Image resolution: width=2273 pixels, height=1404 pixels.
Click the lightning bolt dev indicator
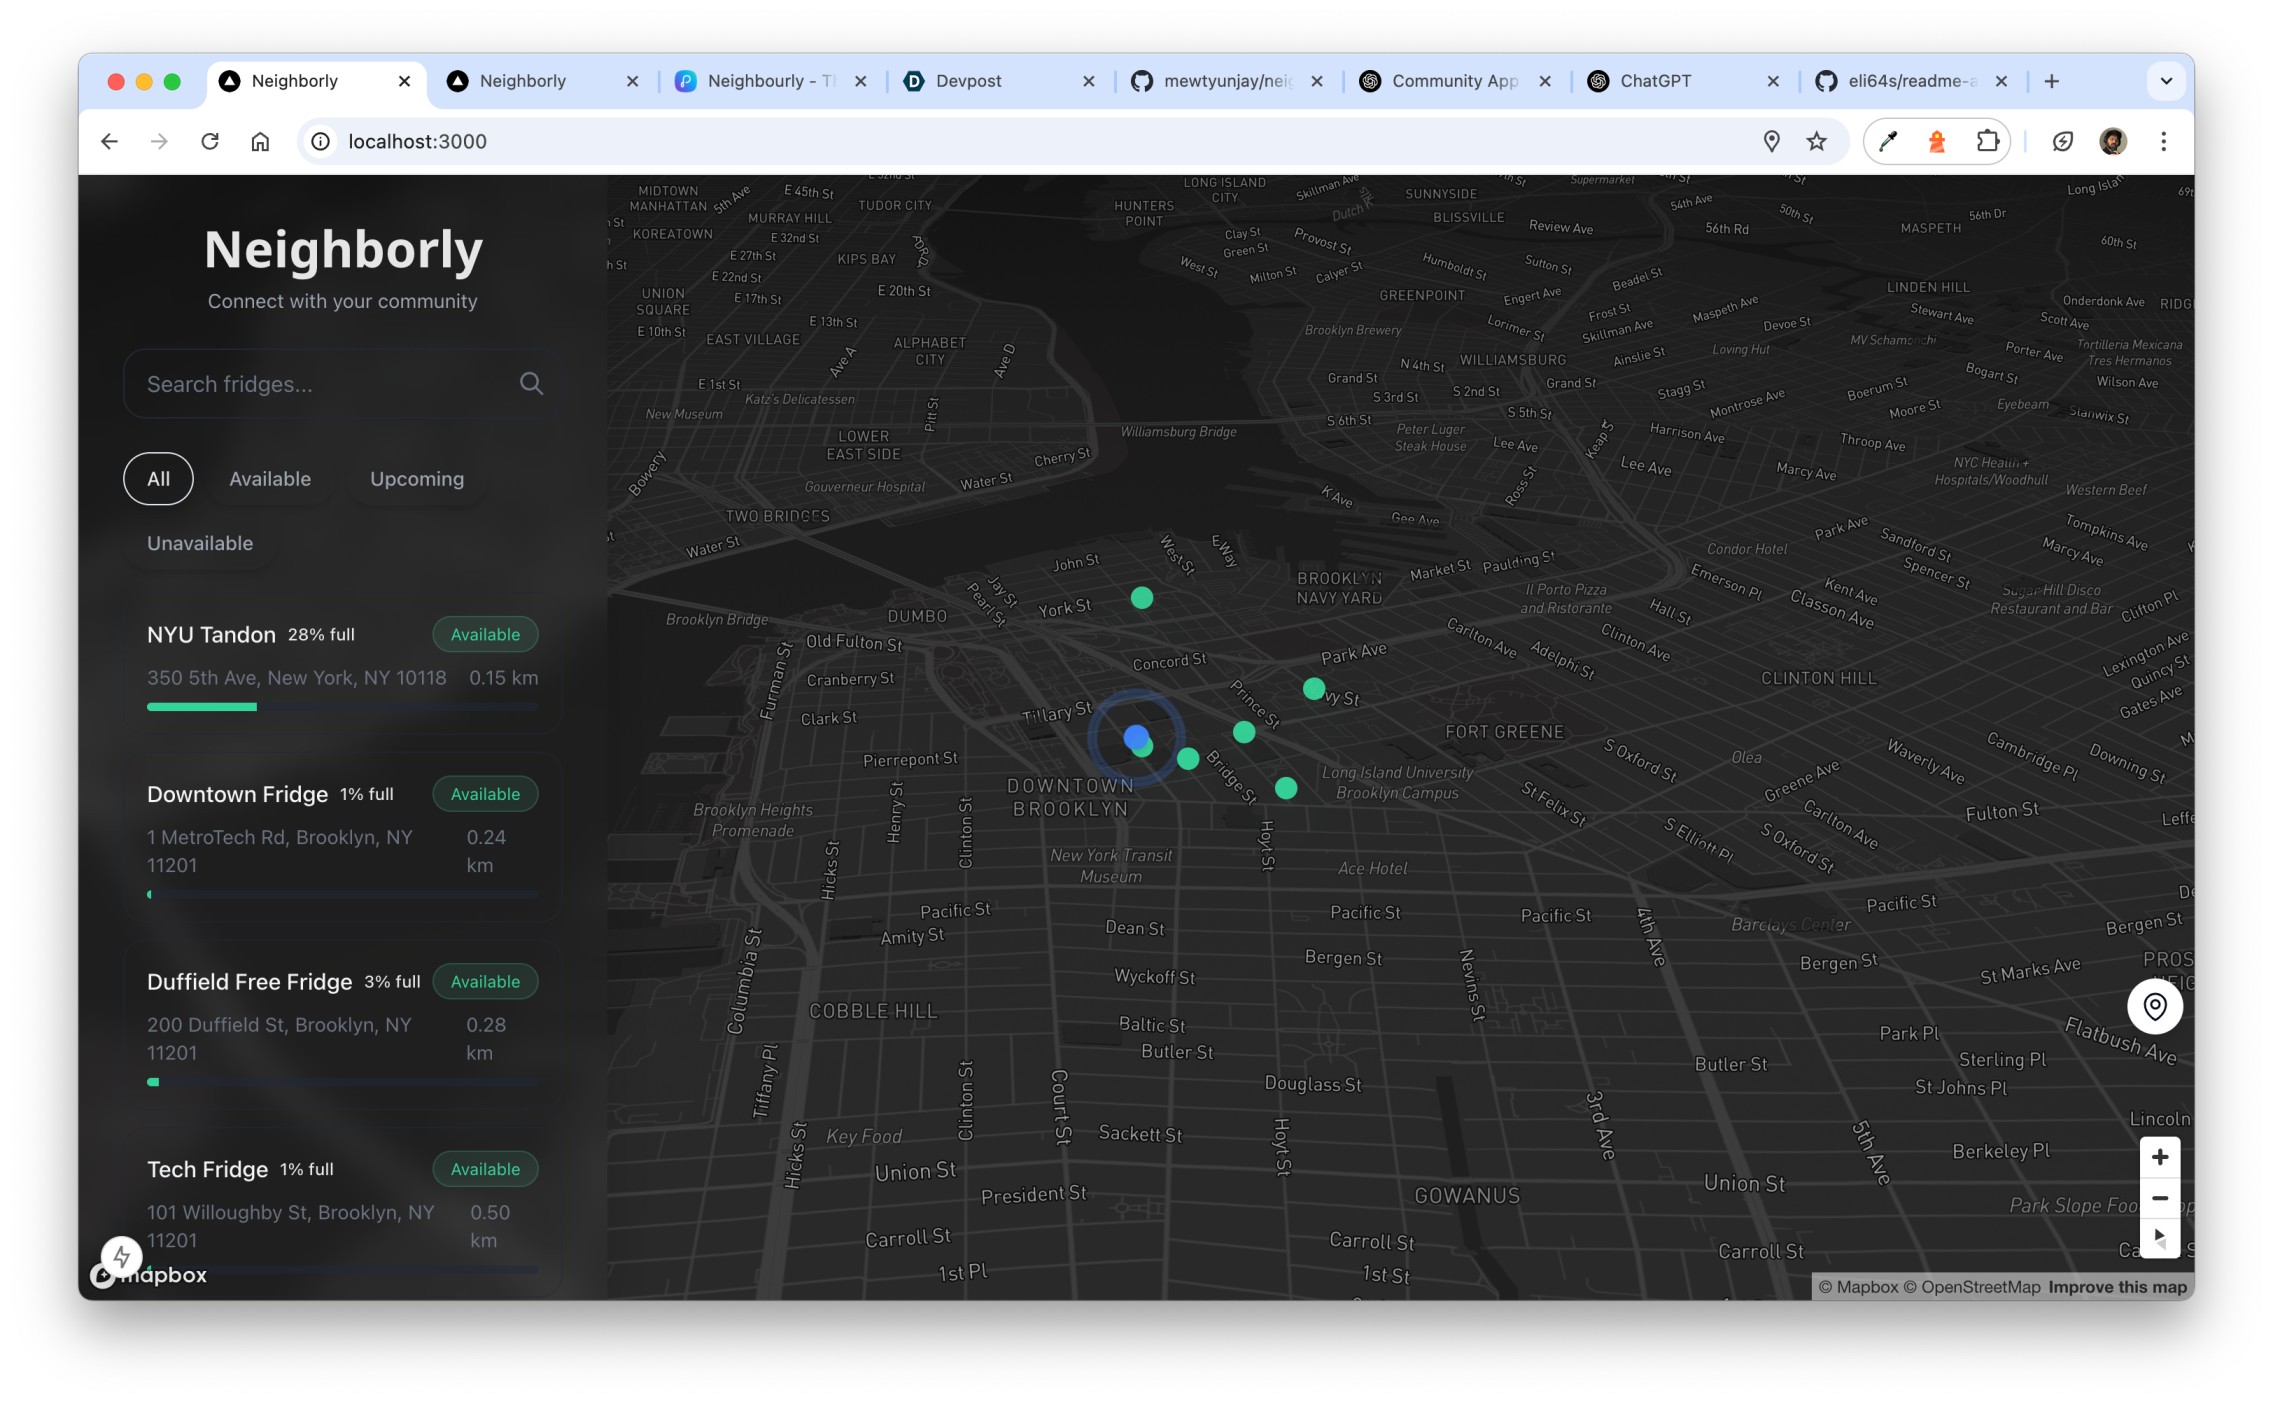pos(122,1256)
